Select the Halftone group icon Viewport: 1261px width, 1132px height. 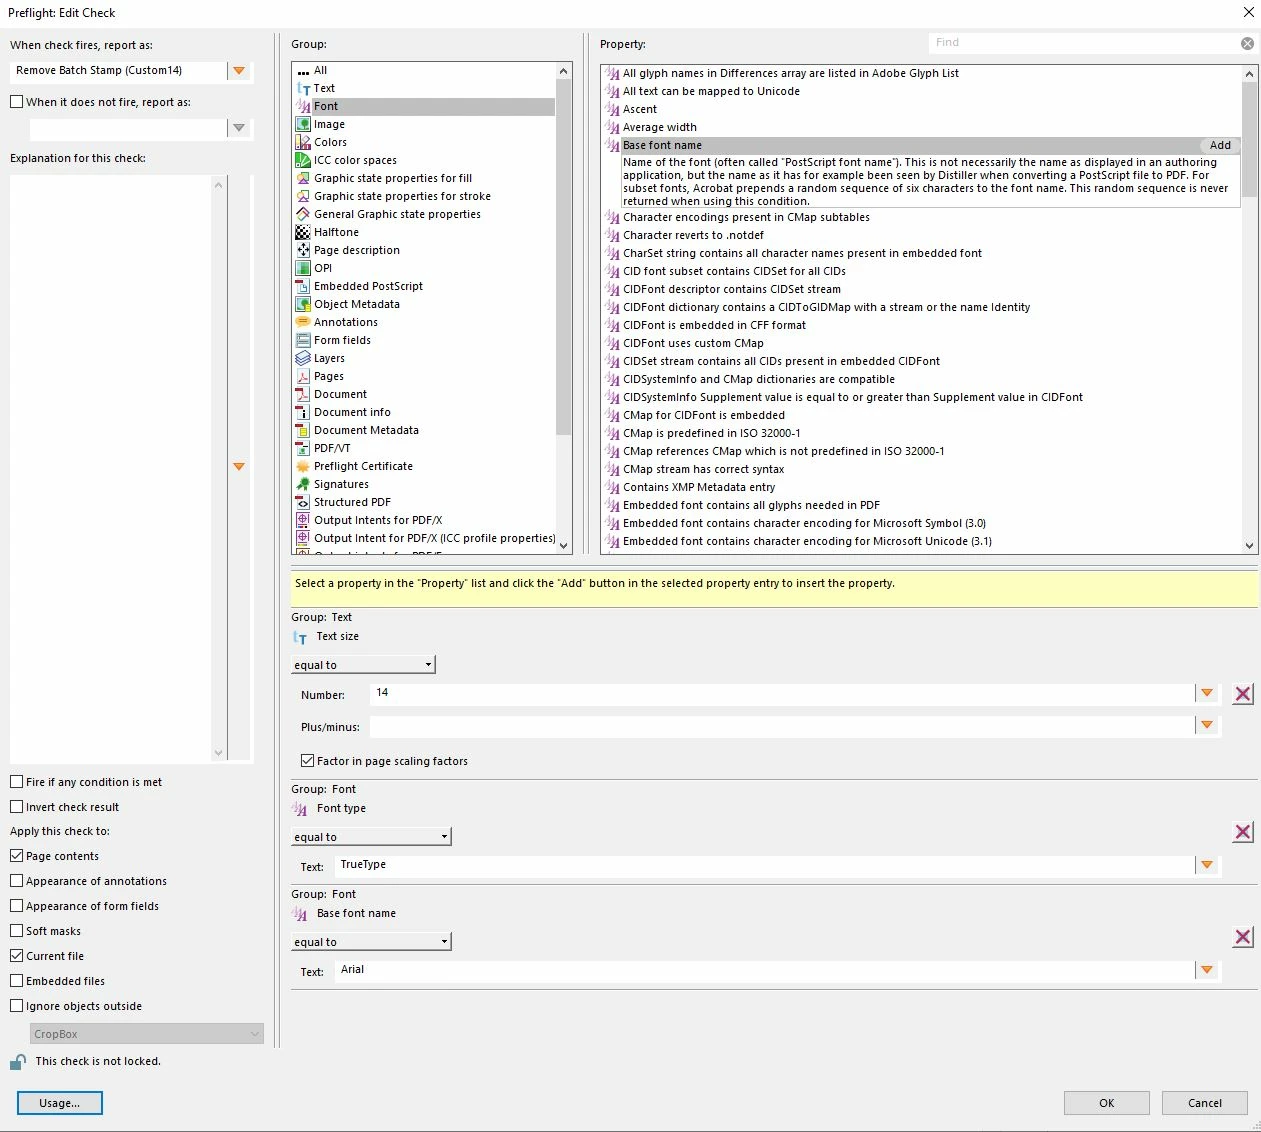tap(302, 233)
